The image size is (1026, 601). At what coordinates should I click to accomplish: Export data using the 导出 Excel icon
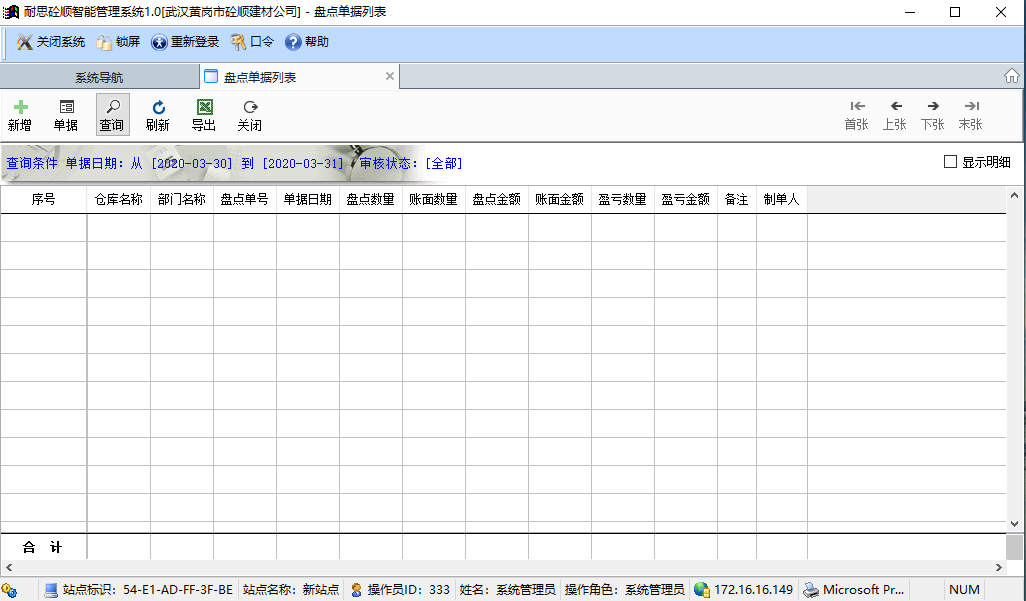[x=204, y=108]
